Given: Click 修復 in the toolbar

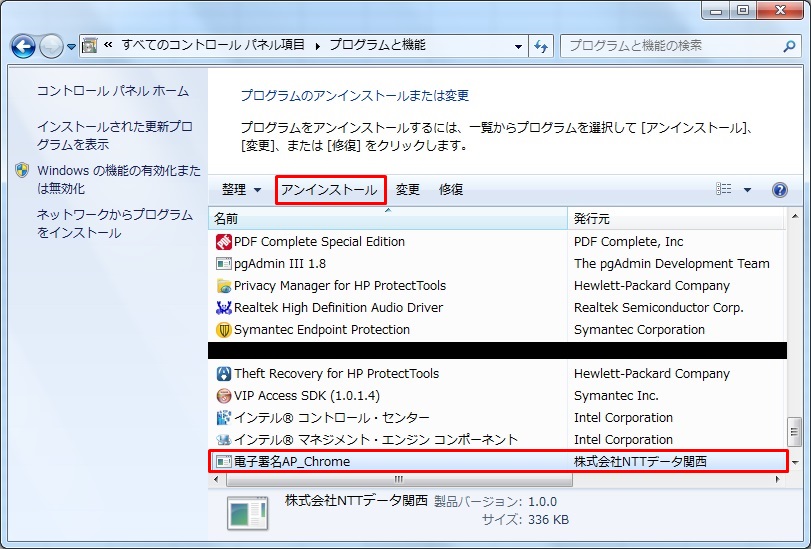Looking at the screenshot, I should click(x=451, y=190).
